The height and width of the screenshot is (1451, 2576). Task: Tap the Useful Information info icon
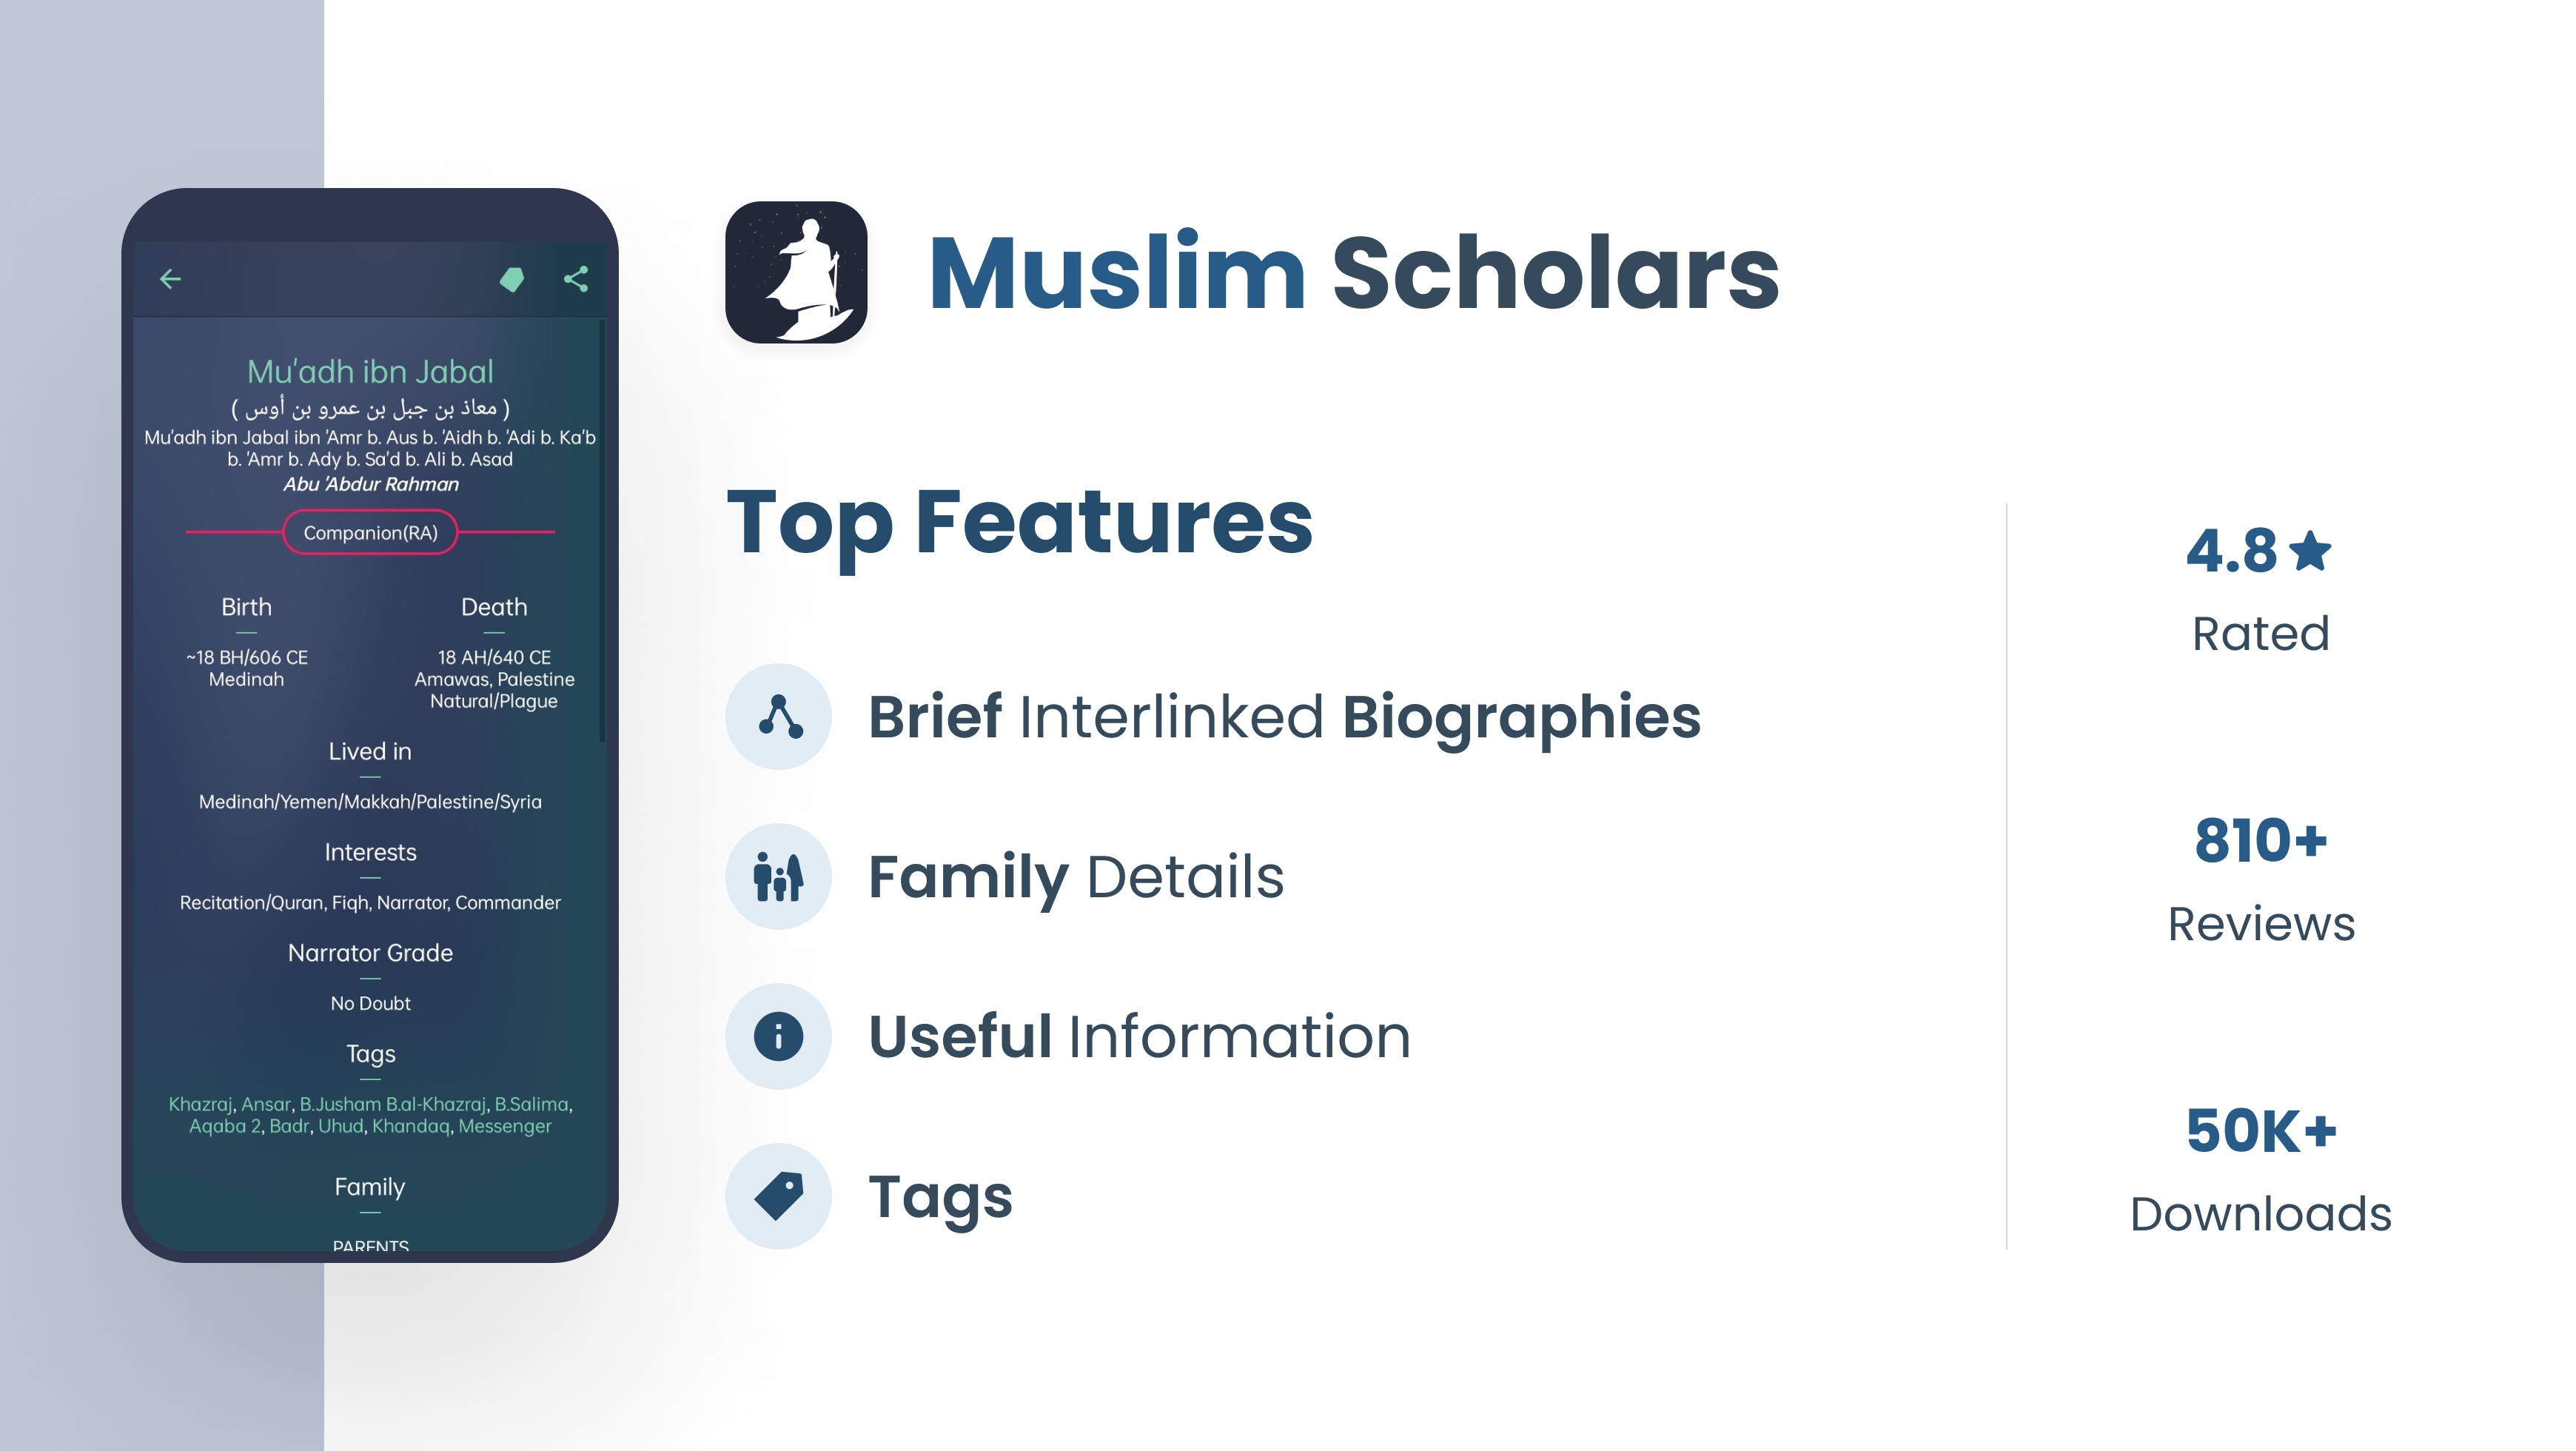(x=779, y=1036)
